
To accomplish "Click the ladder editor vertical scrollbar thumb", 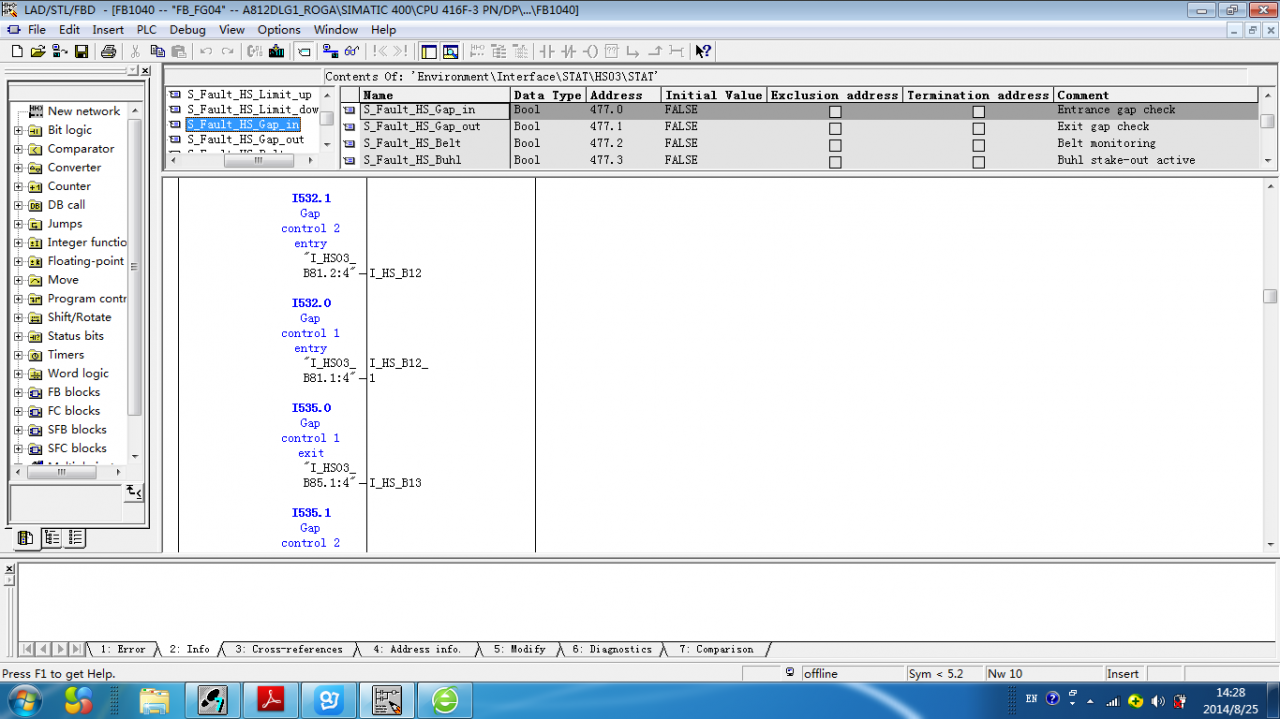I will (1269, 296).
